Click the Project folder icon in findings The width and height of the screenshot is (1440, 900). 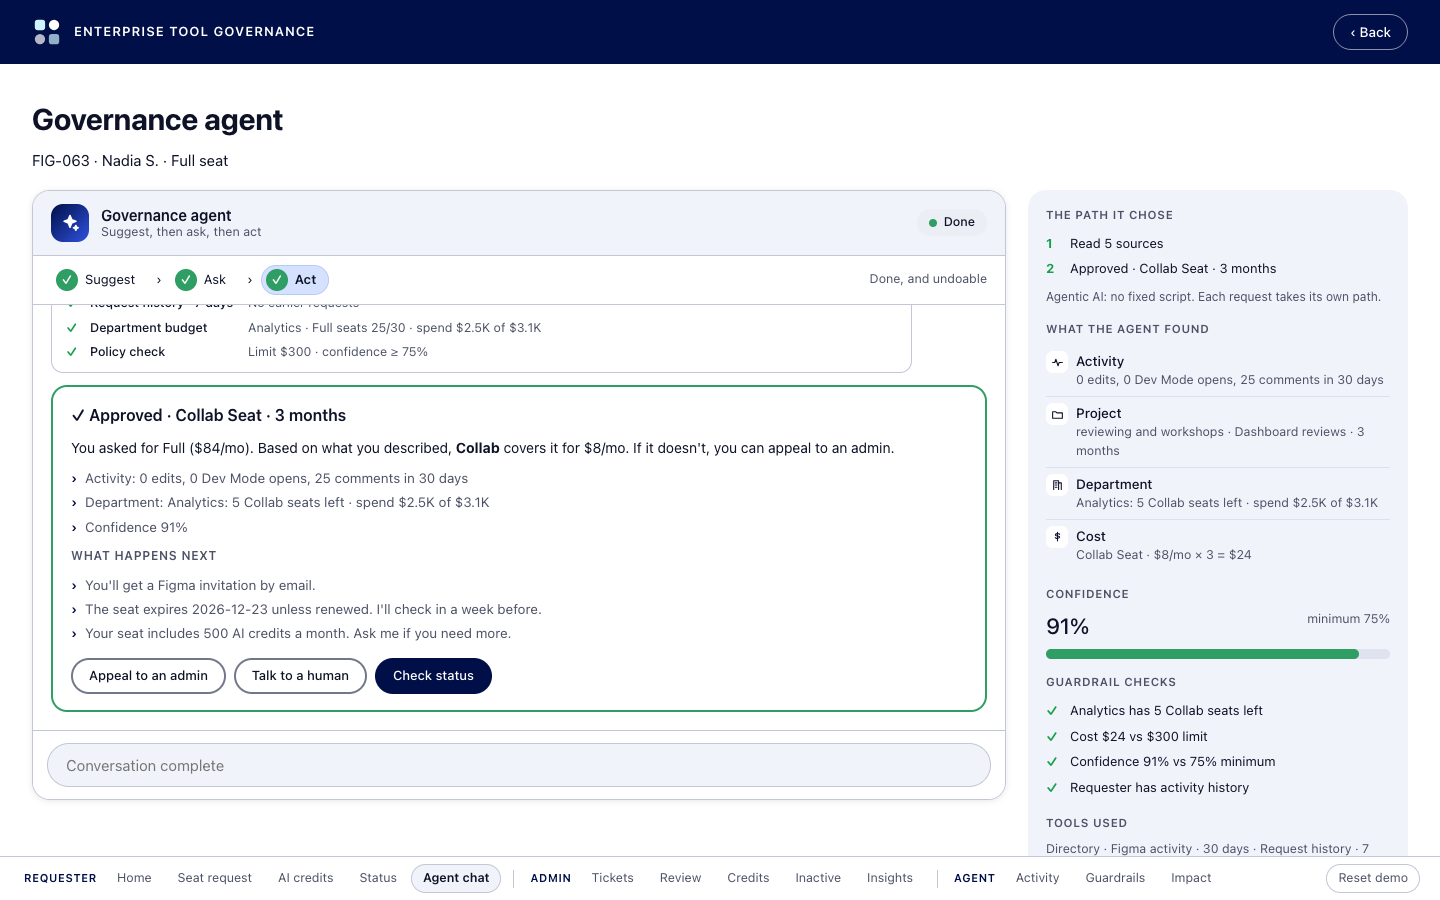[x=1057, y=414]
